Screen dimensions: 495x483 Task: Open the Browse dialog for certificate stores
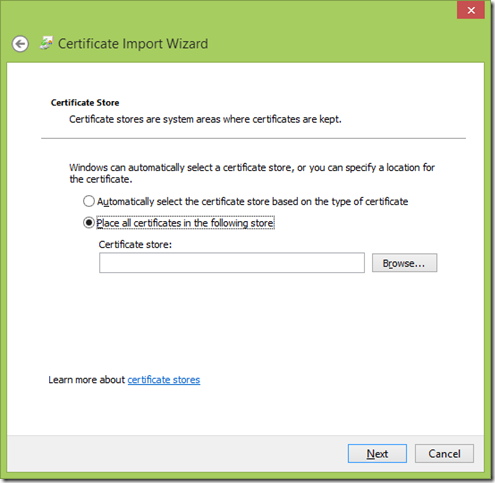pyautogui.click(x=404, y=263)
